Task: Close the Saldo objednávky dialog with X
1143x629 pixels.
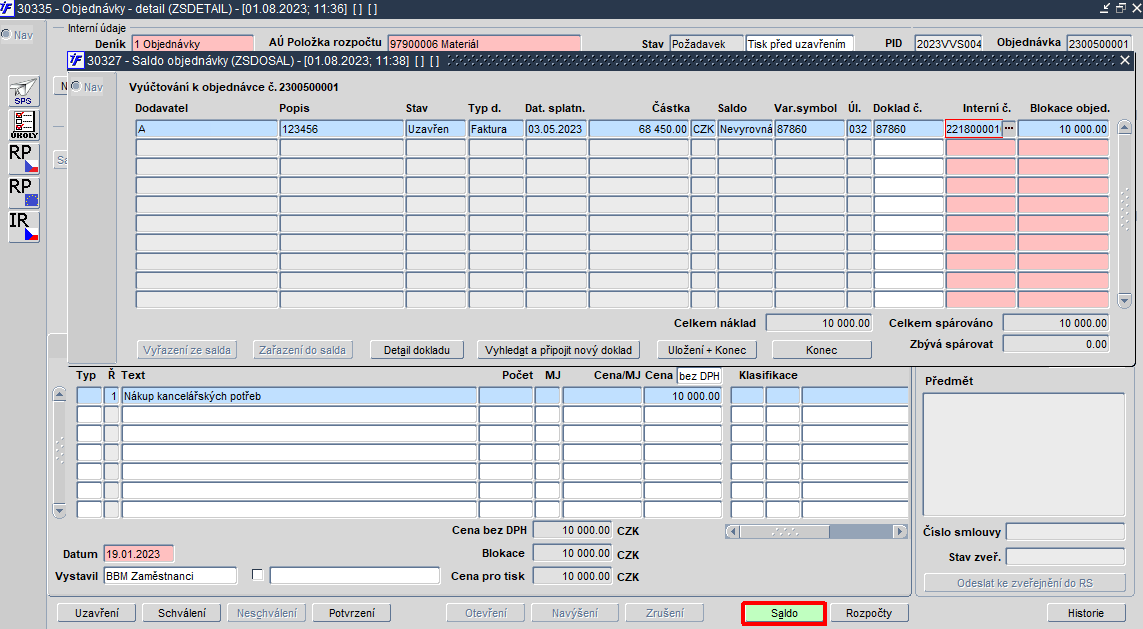Action: pyautogui.click(x=1125, y=60)
